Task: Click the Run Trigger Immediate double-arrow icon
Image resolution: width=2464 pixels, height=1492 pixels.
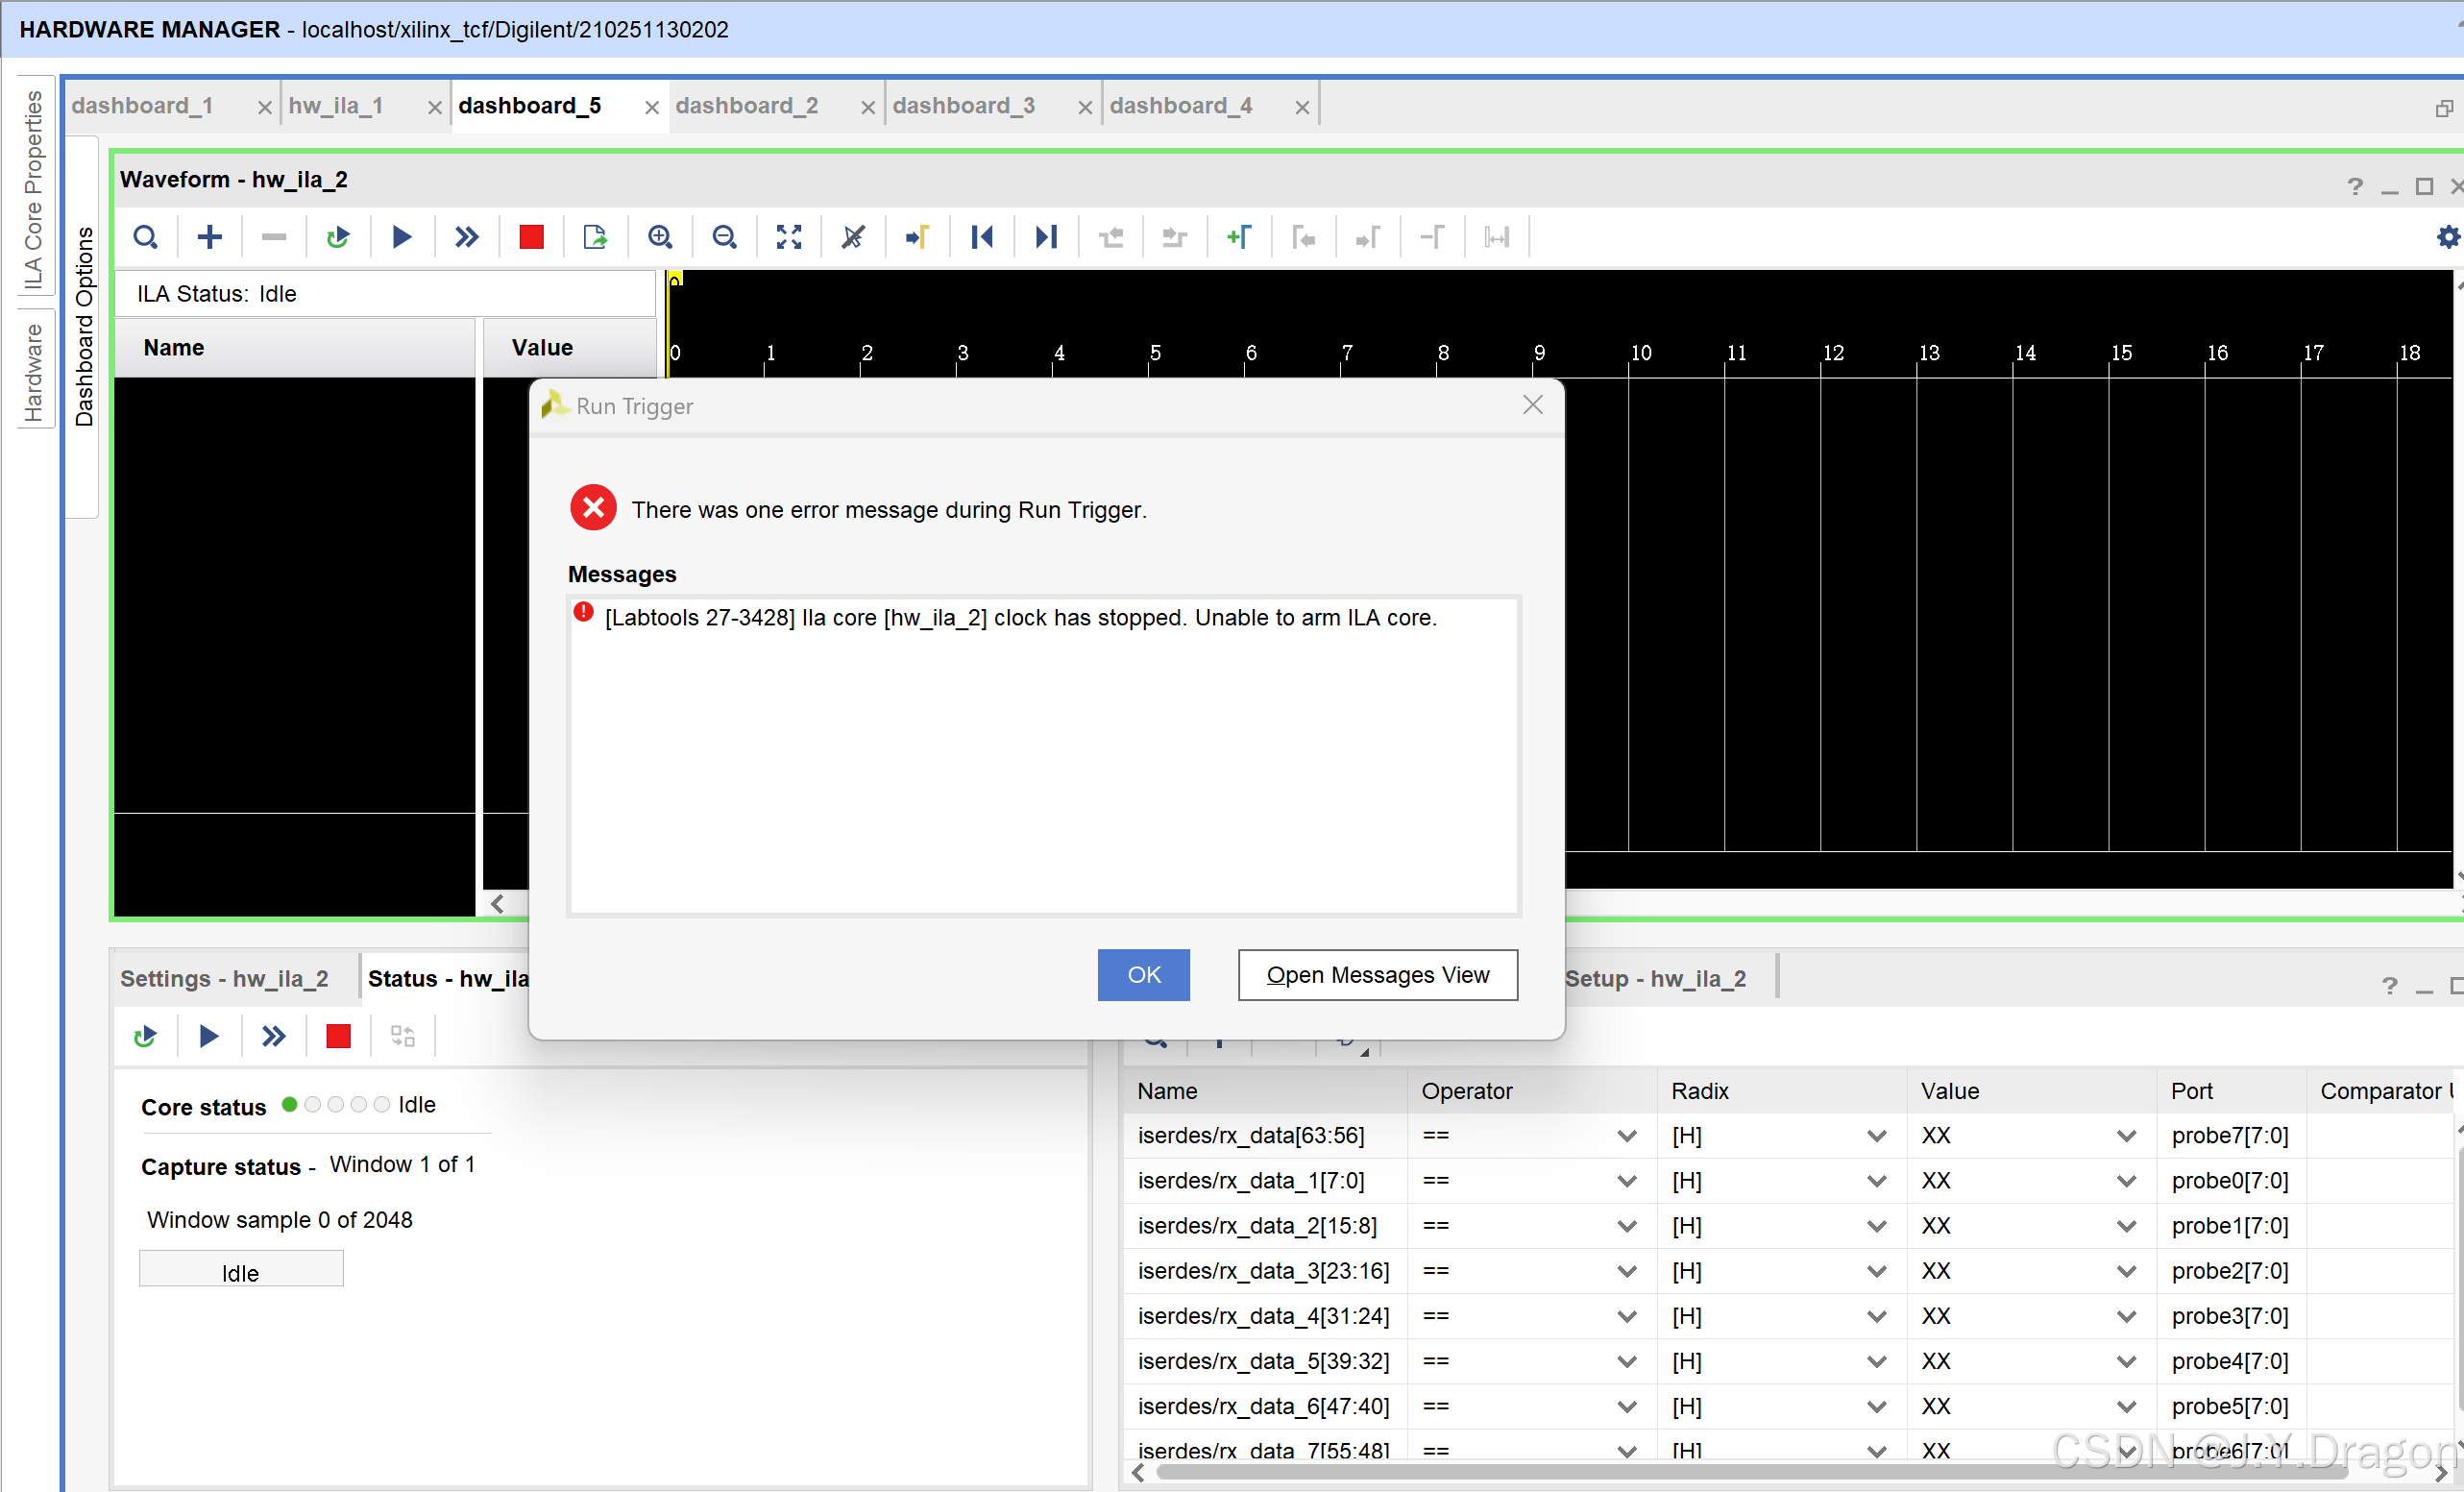Action: coord(466,237)
